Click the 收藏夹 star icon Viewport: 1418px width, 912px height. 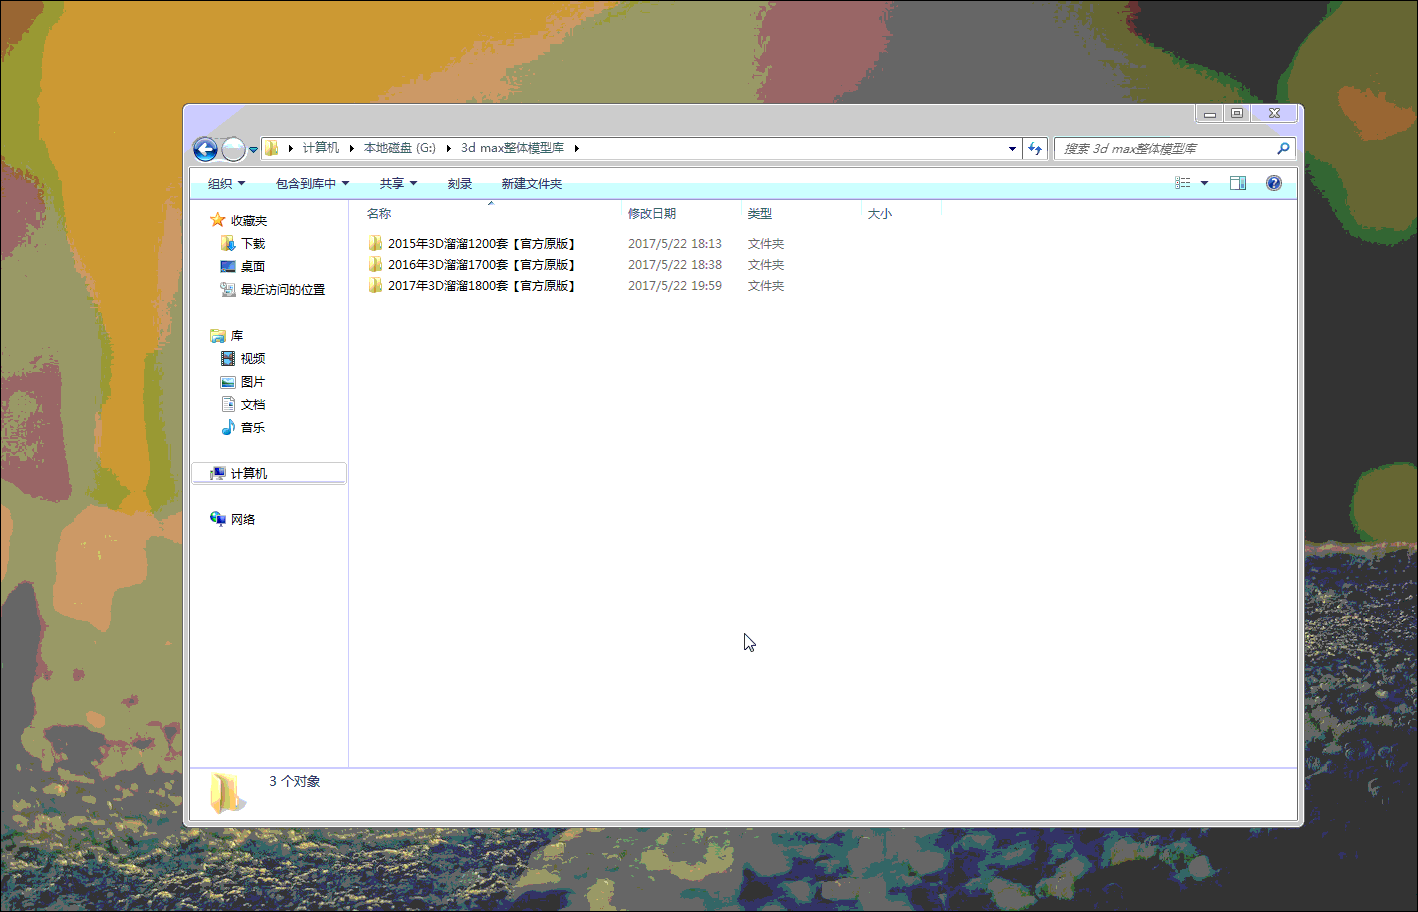(217, 220)
